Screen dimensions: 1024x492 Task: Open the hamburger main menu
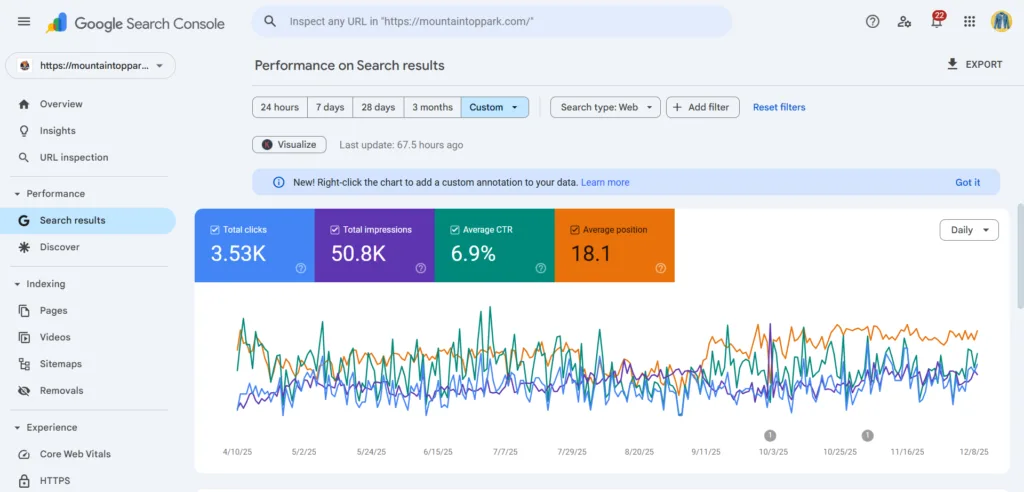coord(24,22)
